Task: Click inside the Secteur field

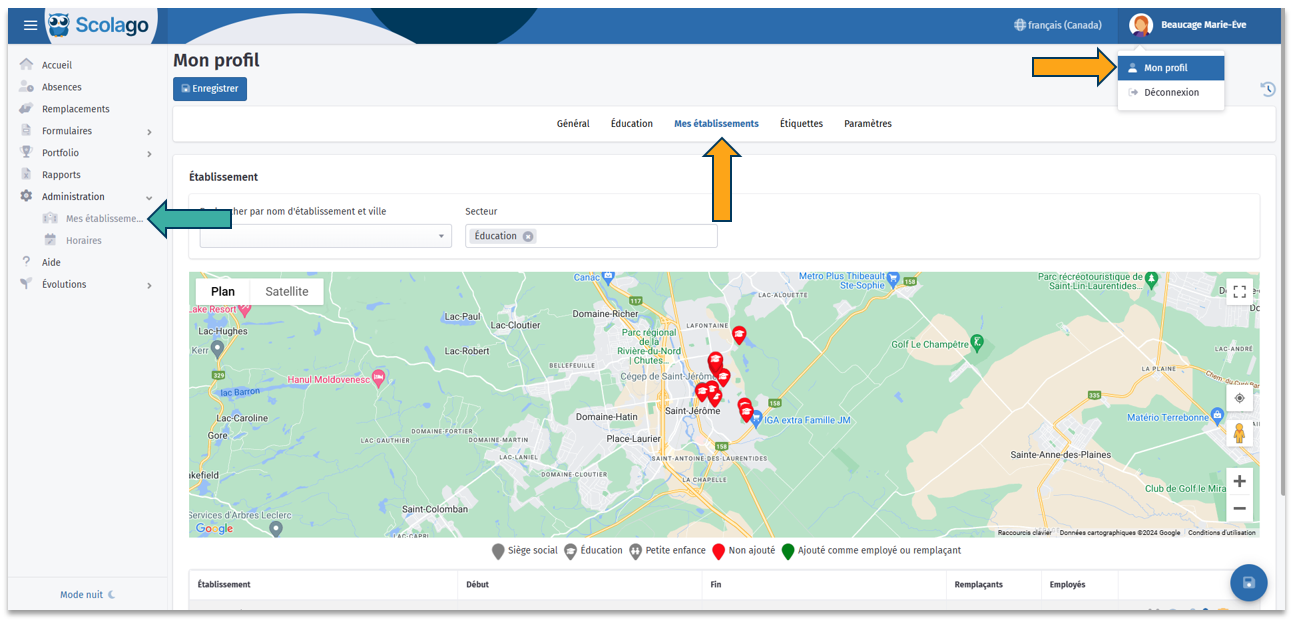Action: (591, 236)
